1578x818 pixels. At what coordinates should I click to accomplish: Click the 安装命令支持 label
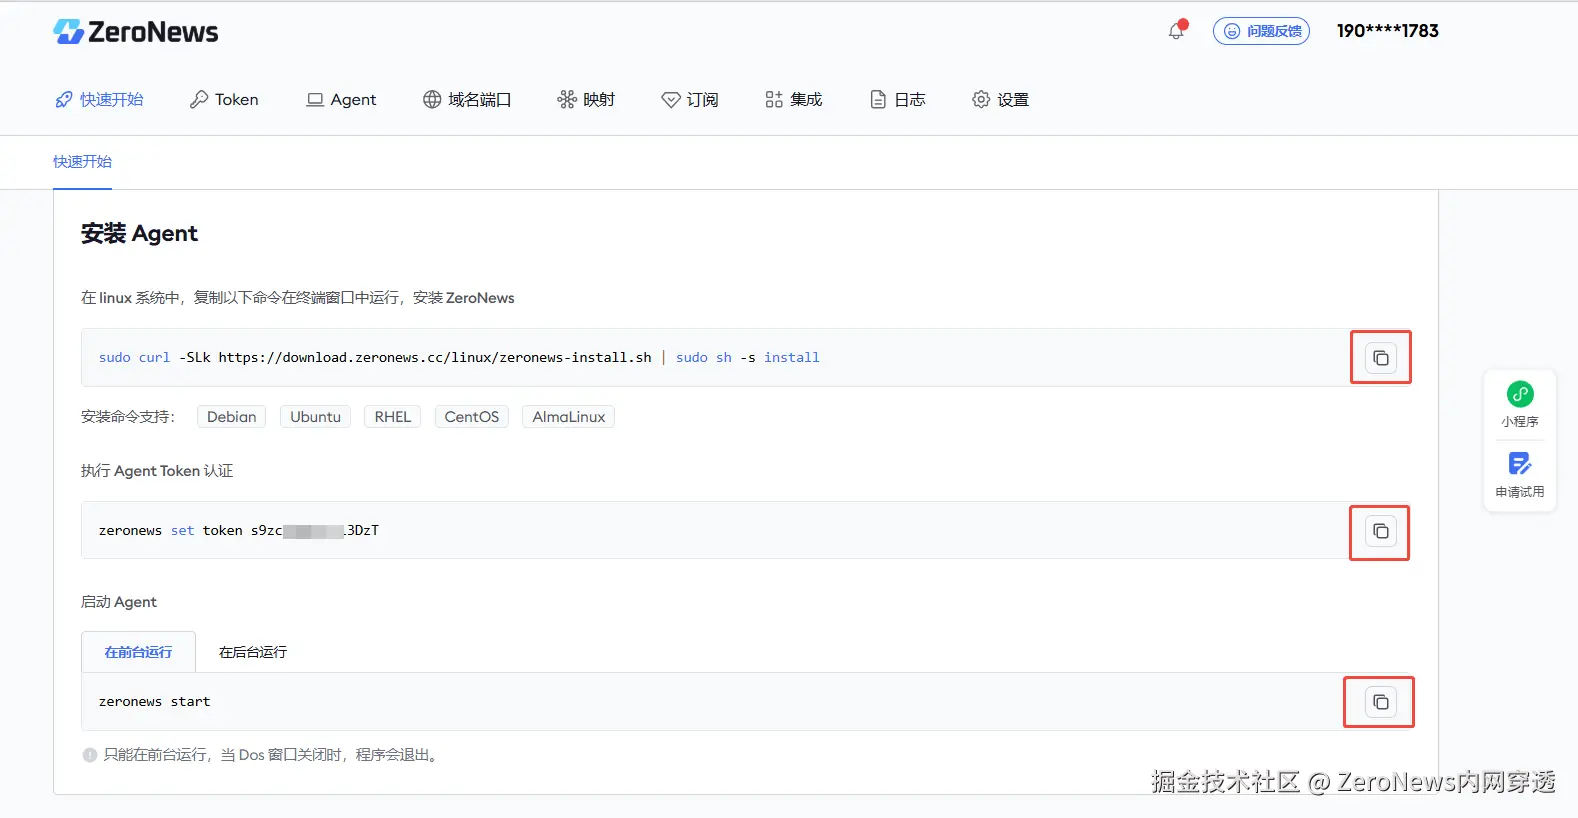128,417
